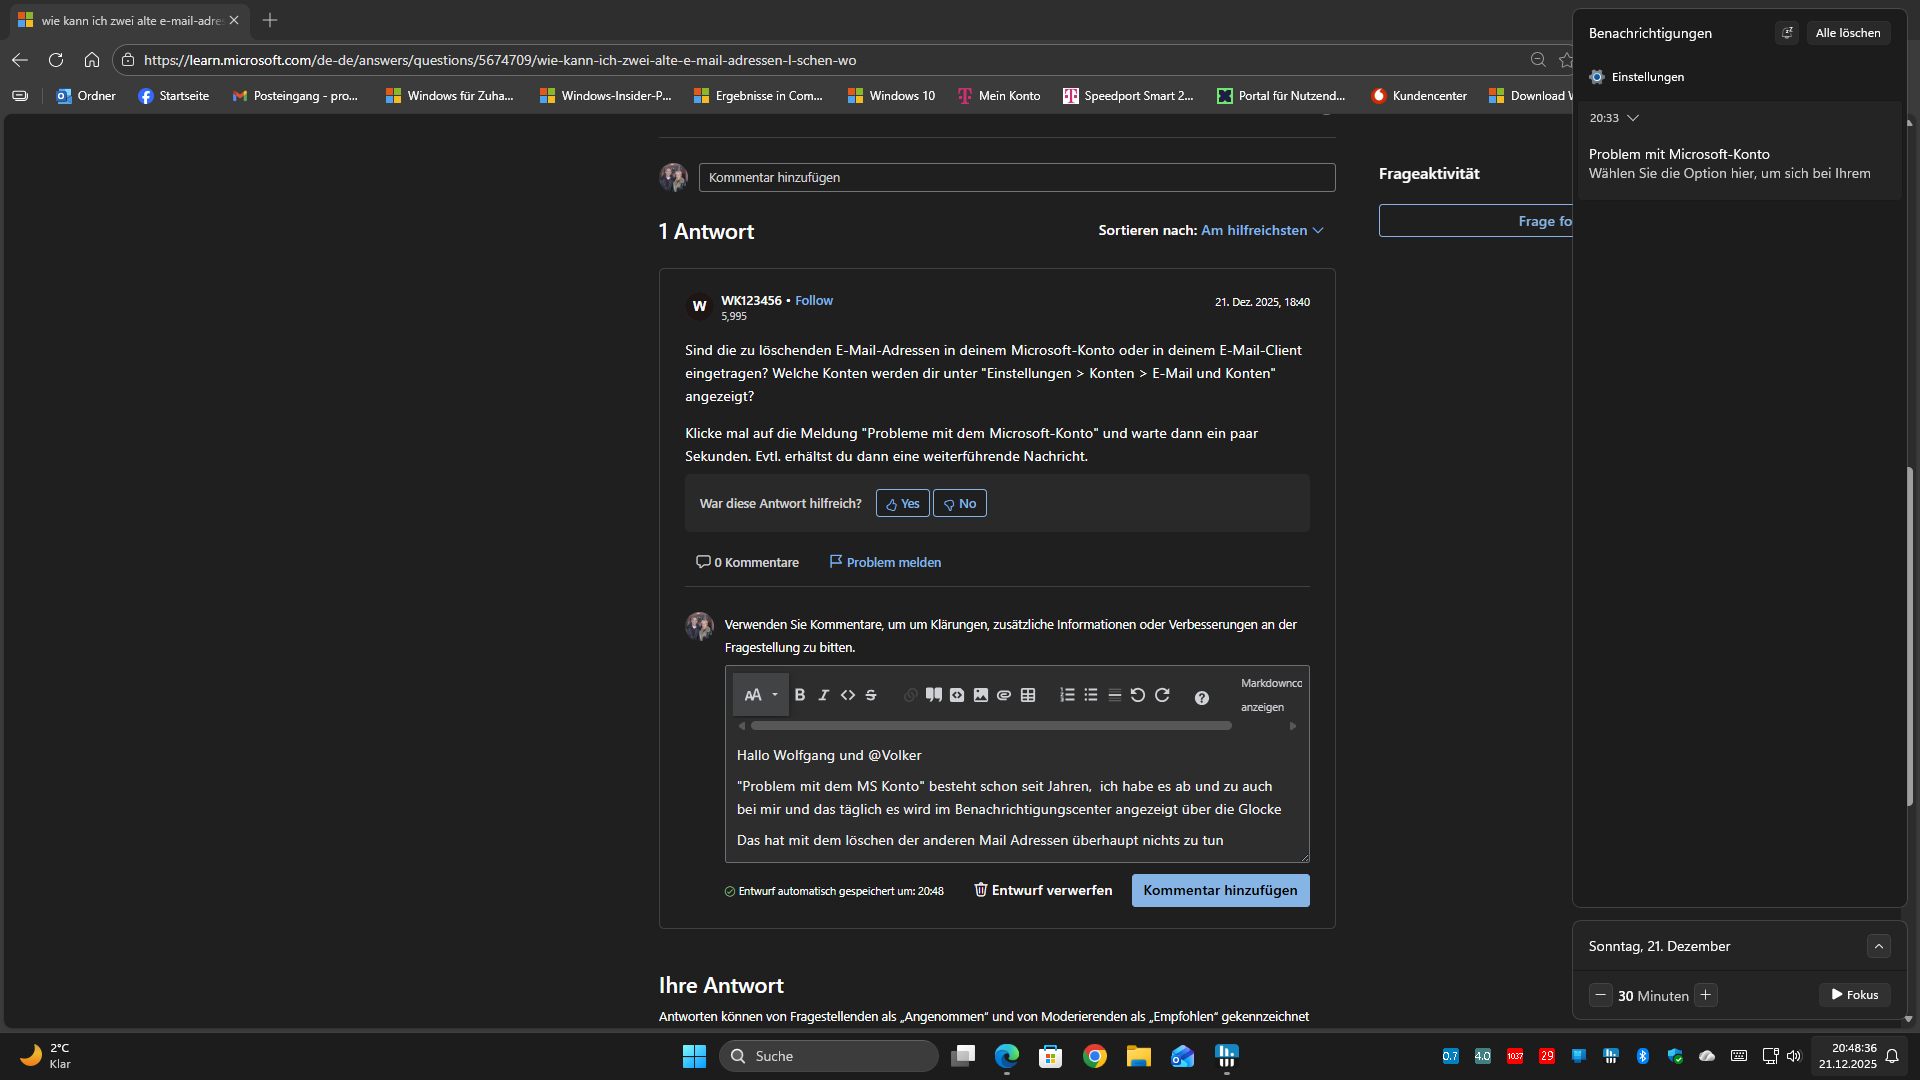Screen dimensions: 1920x1080
Task: Collapse the Sonntag, 21. Dezember calendar
Action: coord(1879,946)
